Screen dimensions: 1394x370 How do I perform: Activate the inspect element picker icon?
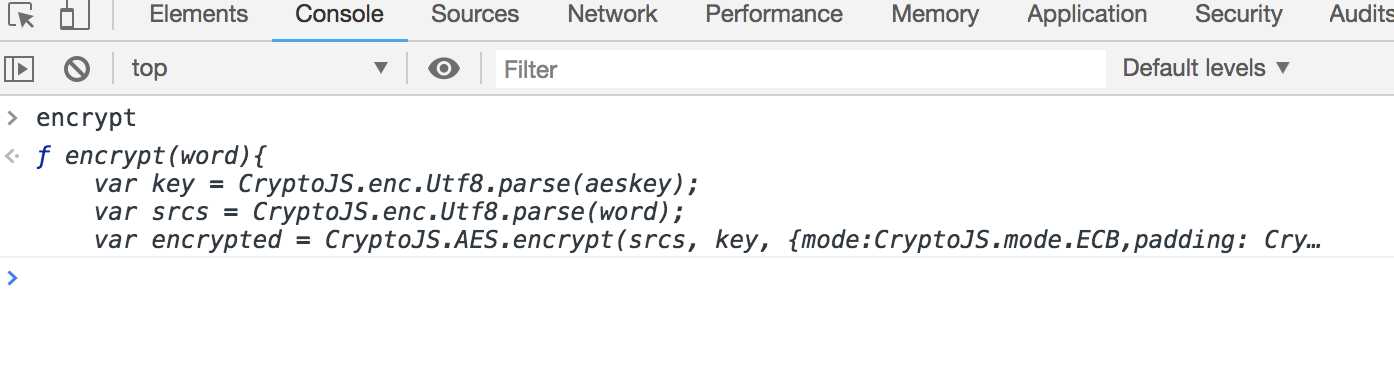(x=21, y=15)
